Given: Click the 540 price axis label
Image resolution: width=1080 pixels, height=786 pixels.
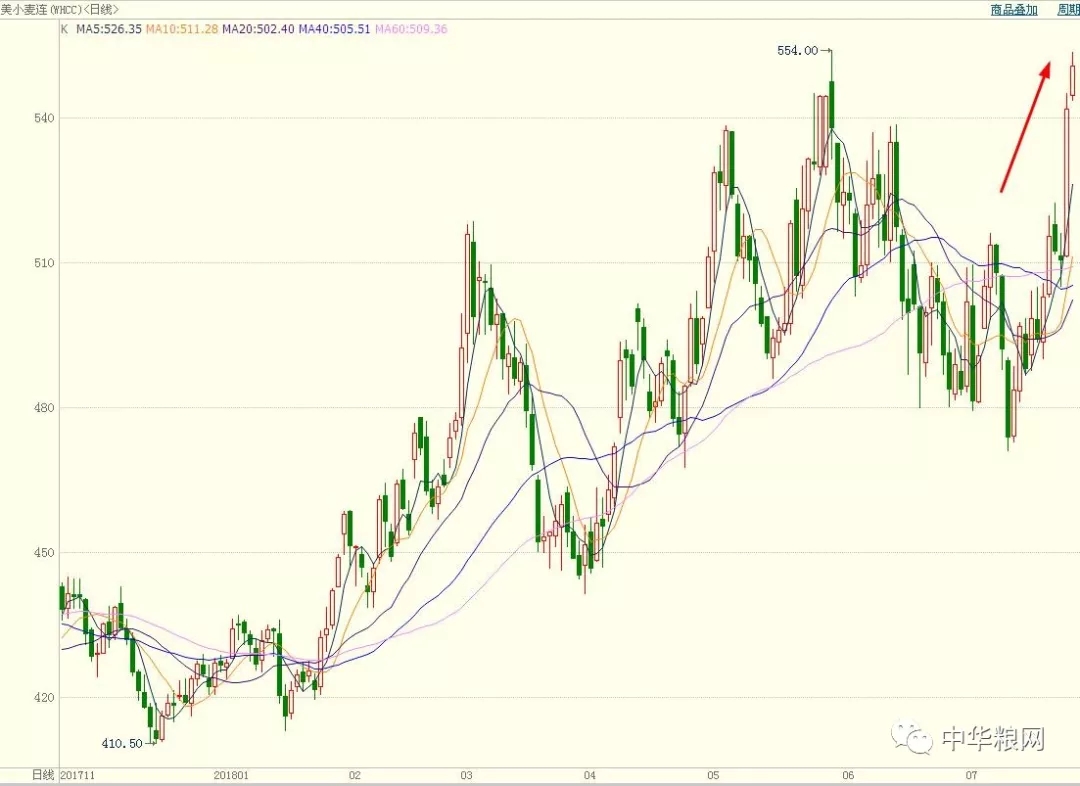Looking at the screenshot, I should coord(44,118).
